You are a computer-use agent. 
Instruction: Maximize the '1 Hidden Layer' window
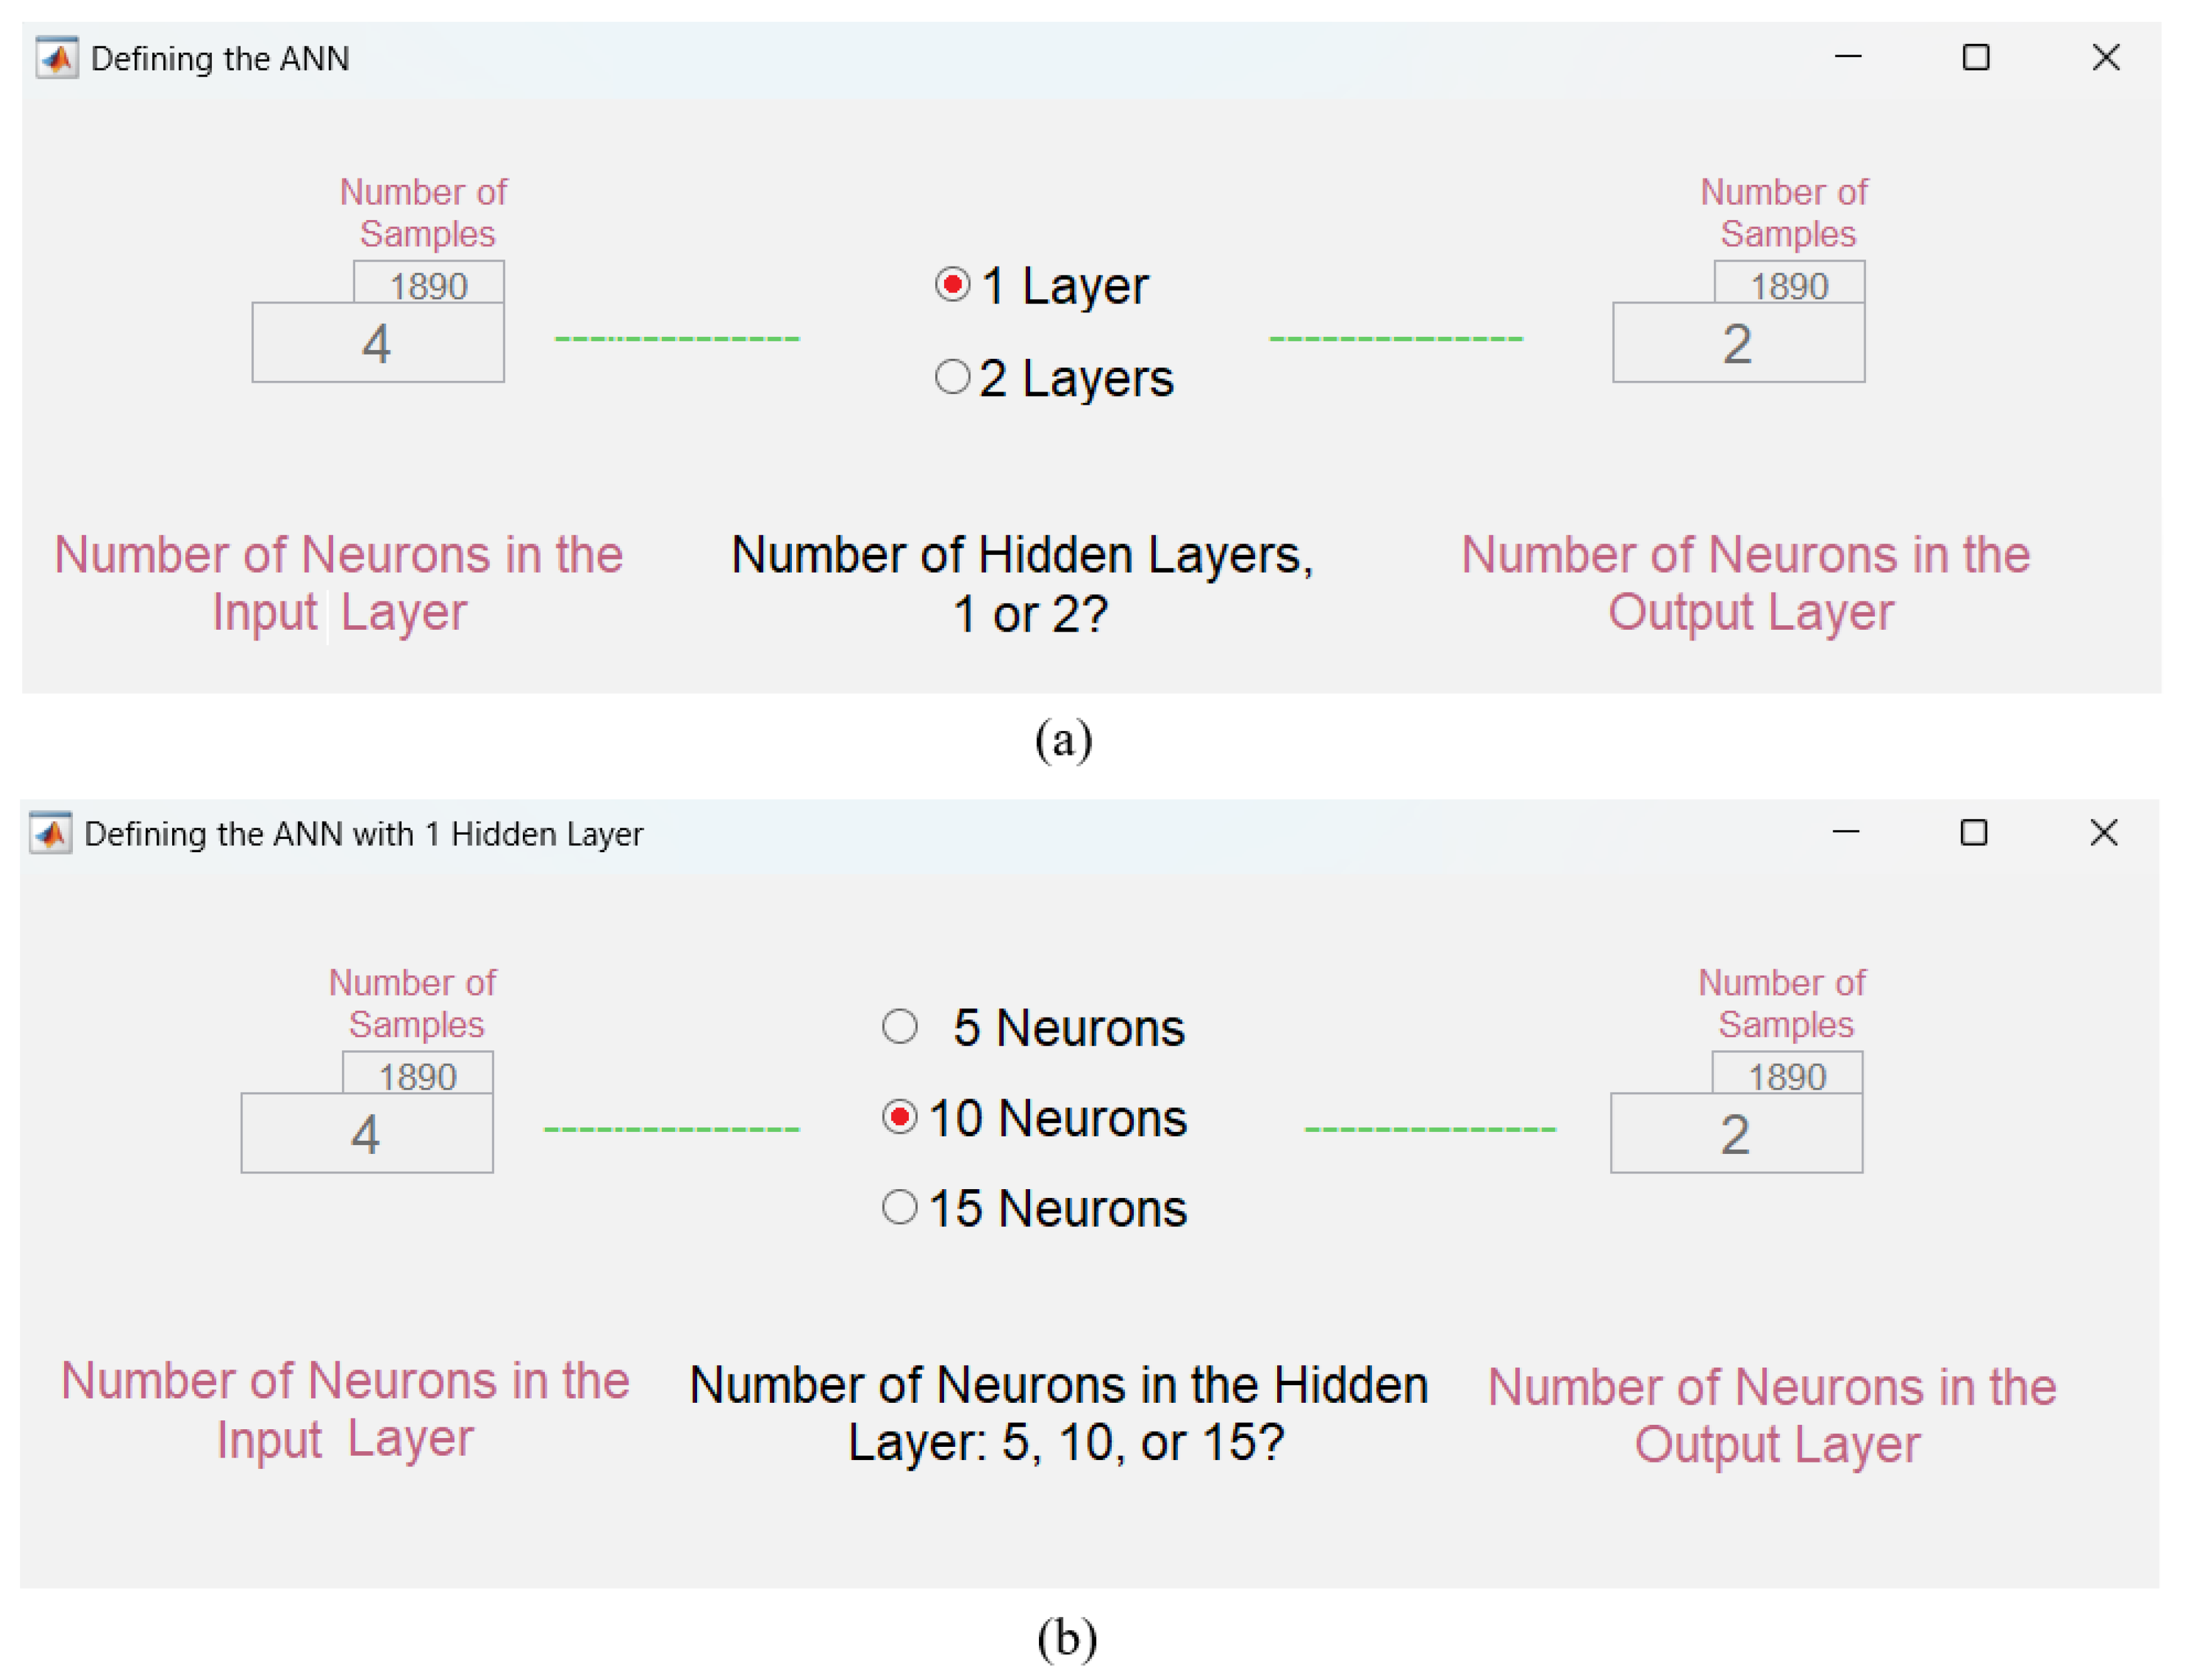tap(1974, 833)
